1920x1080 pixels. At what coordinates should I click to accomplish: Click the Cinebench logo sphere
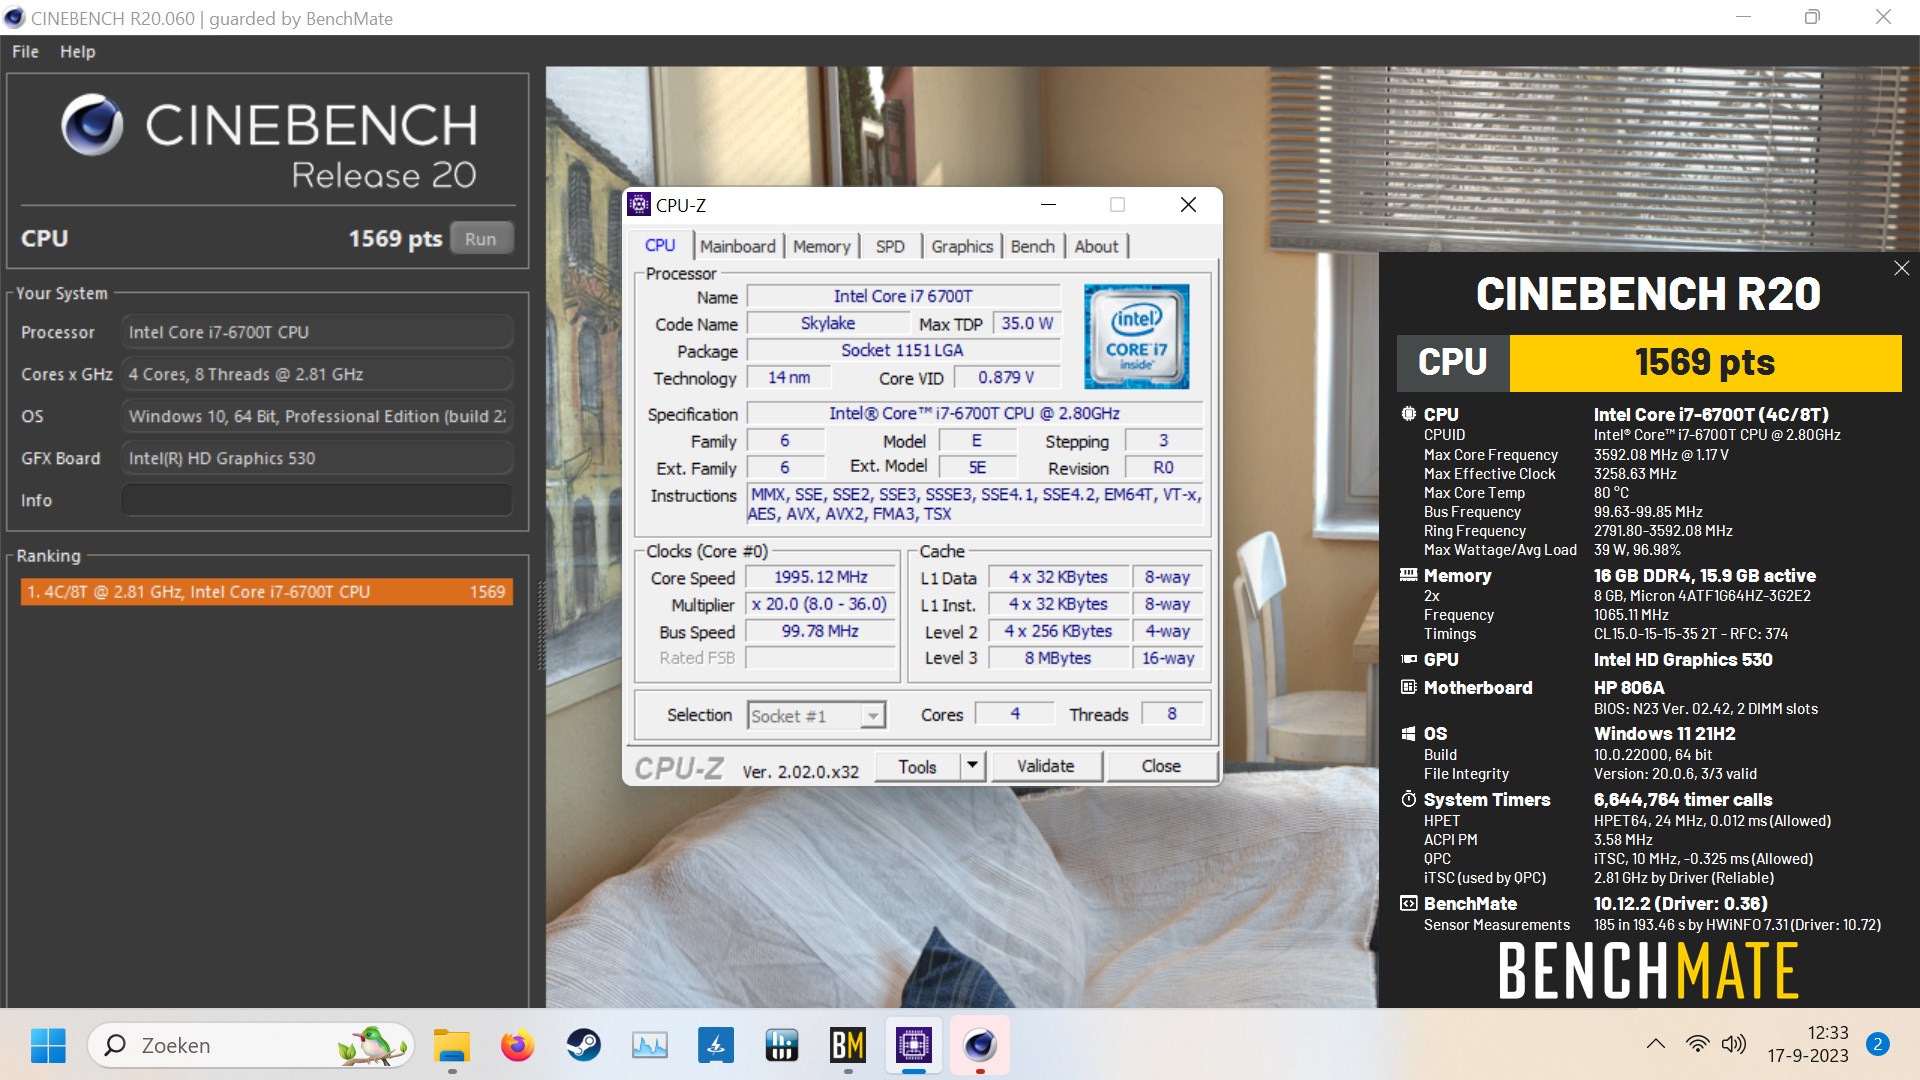tap(92, 125)
